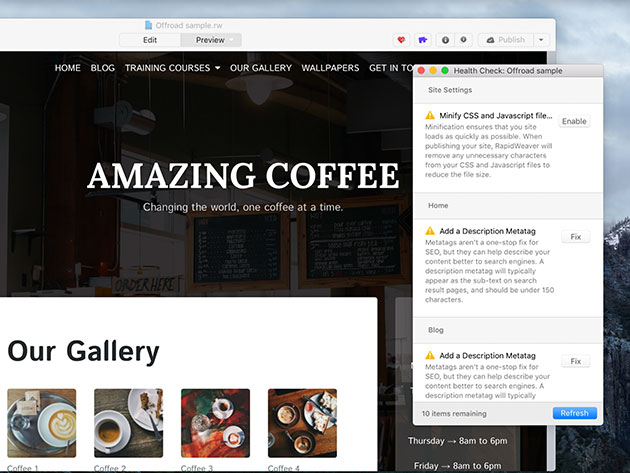
Task: Select the Blog section header in Health Check
Action: [508, 330]
